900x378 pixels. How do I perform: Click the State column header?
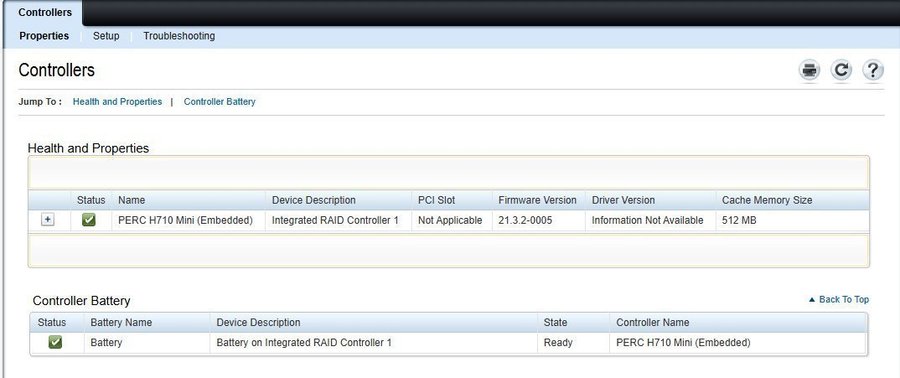[555, 322]
